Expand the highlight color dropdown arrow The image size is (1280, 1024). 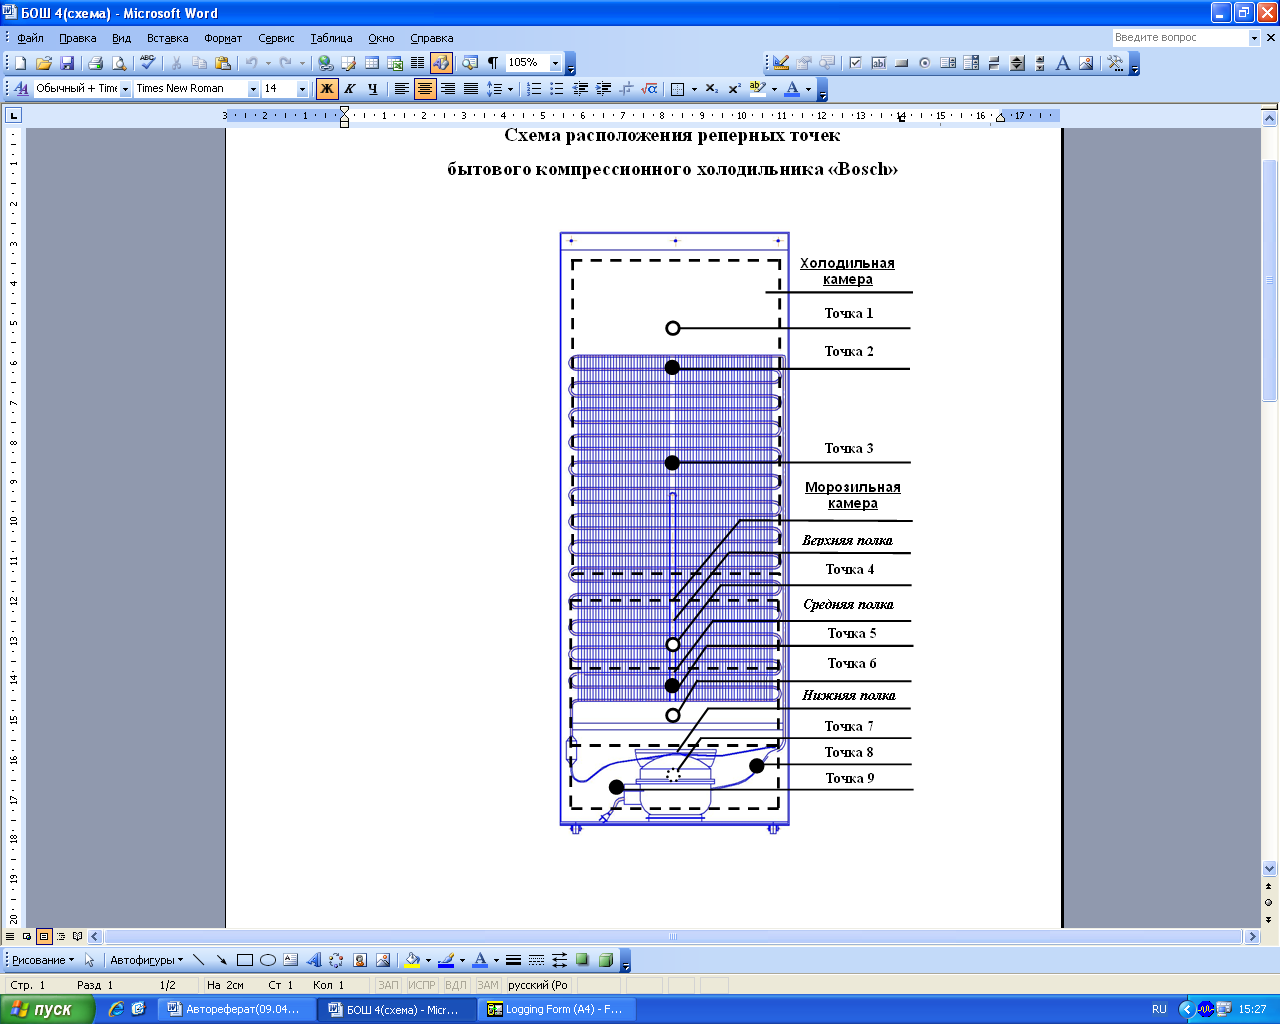pos(774,89)
